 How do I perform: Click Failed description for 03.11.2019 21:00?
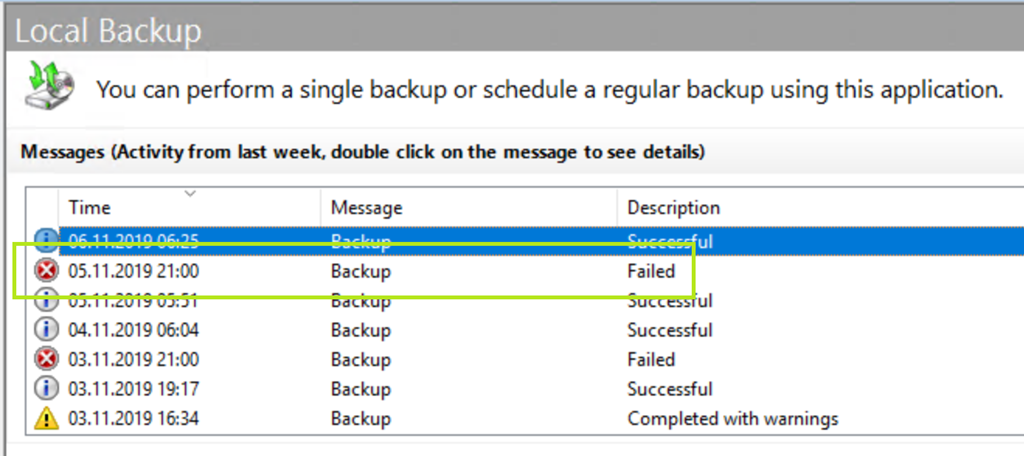[651, 360]
